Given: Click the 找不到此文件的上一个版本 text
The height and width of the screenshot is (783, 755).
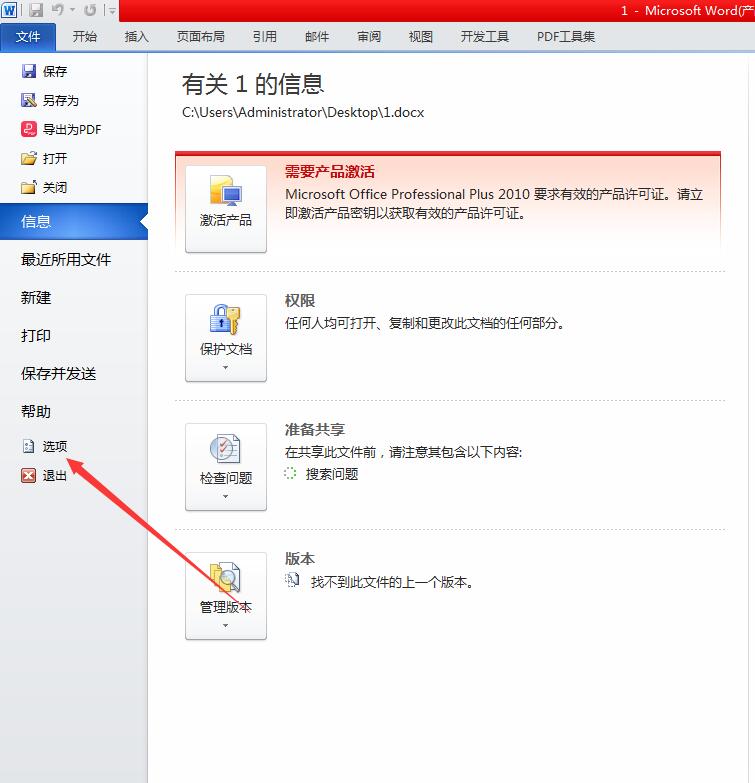Looking at the screenshot, I should coord(392,582).
